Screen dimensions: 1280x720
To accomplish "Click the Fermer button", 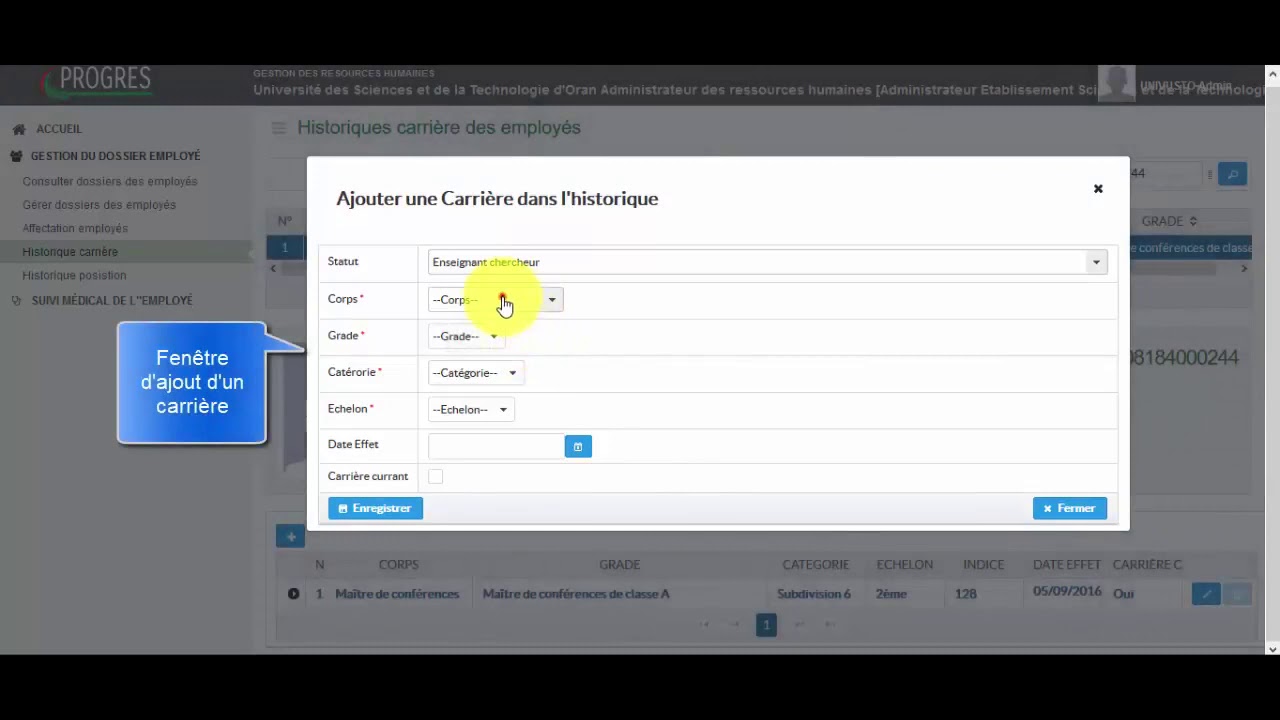I will [x=1069, y=508].
